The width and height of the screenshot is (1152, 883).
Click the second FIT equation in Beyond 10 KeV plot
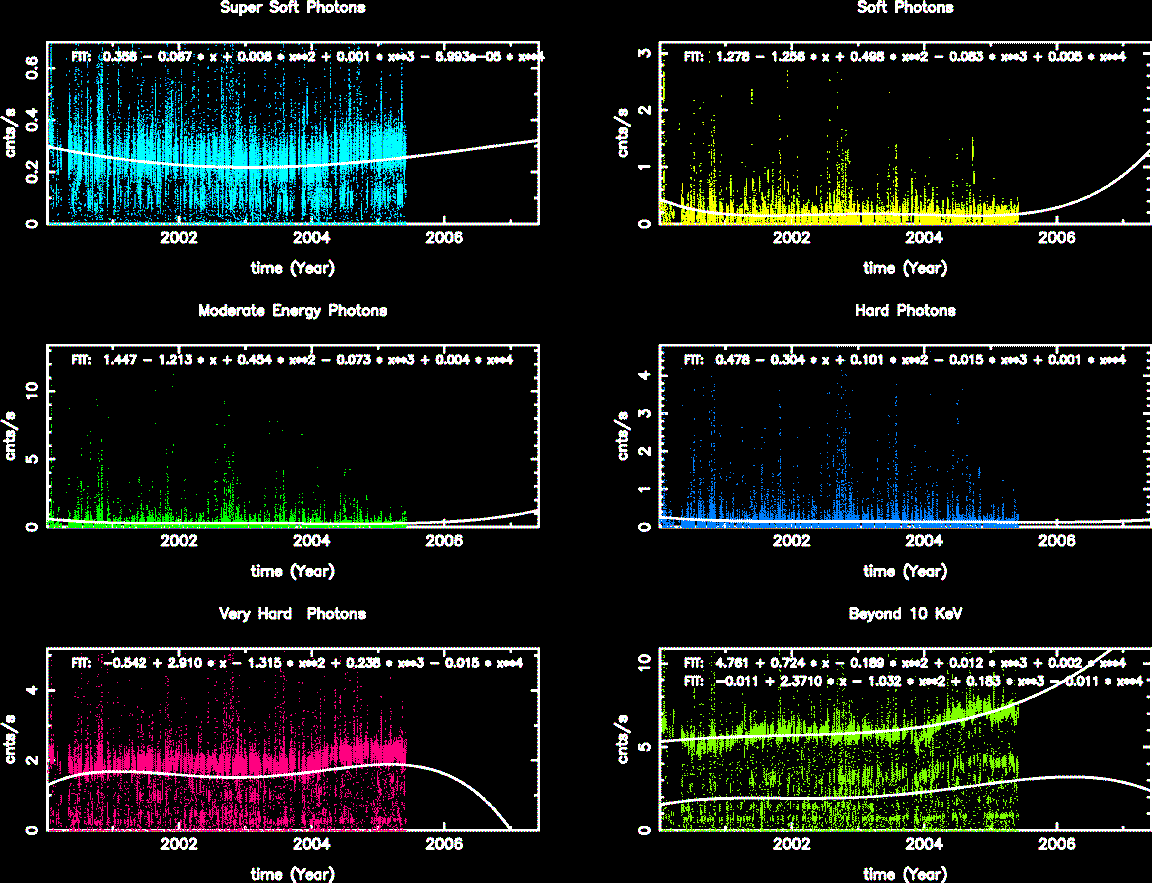click(x=912, y=681)
